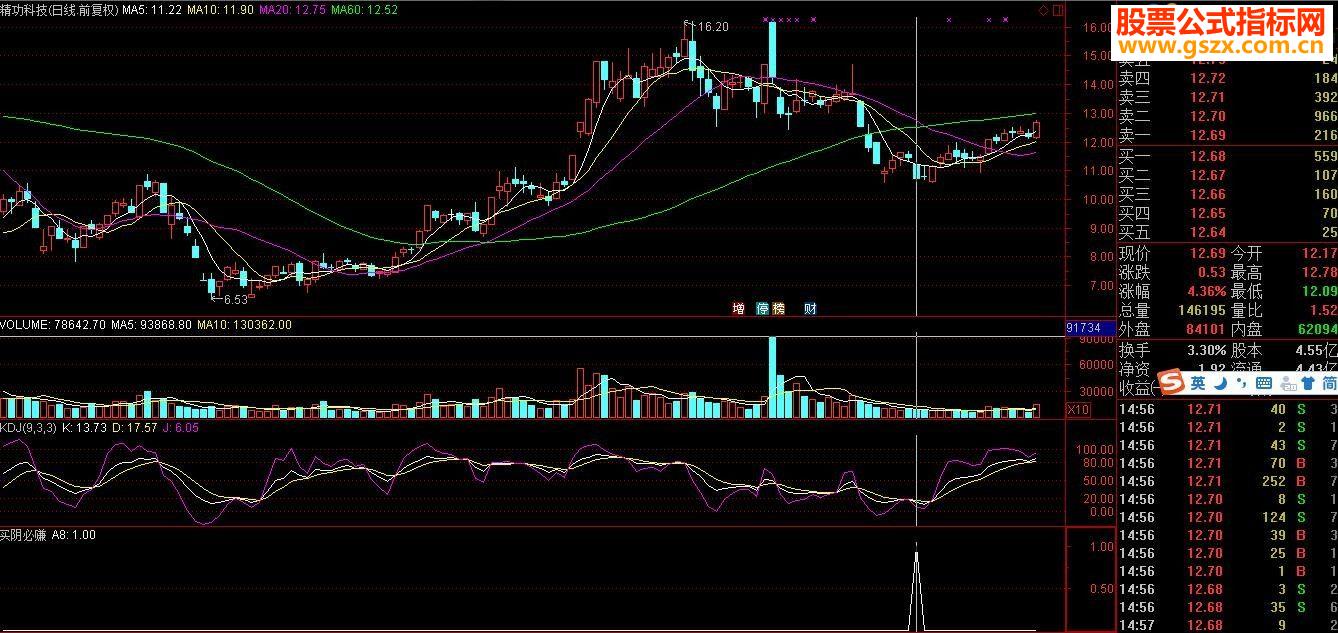
Task: Click the 内盘 62094 value
Action: [x=1317, y=329]
